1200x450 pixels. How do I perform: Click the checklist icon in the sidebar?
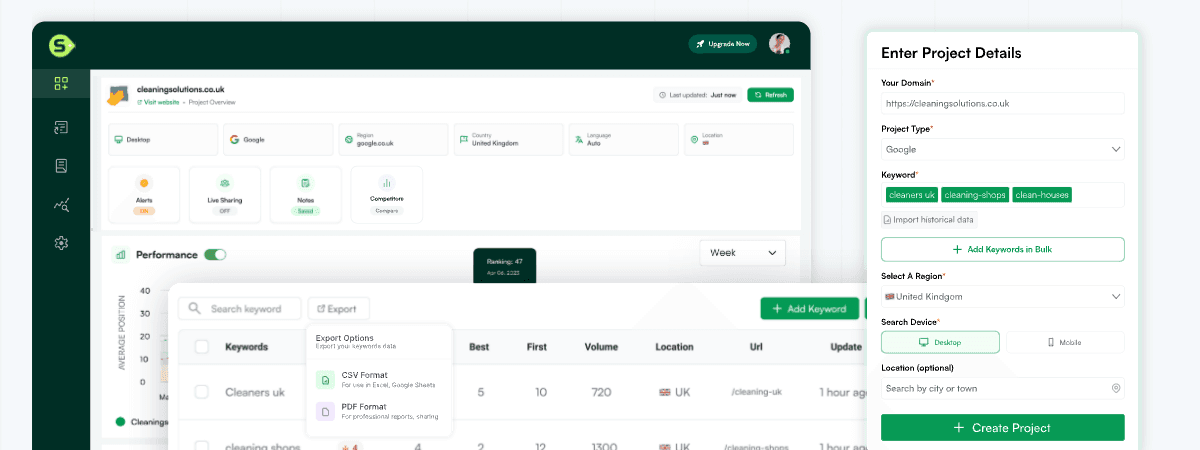[x=61, y=127]
